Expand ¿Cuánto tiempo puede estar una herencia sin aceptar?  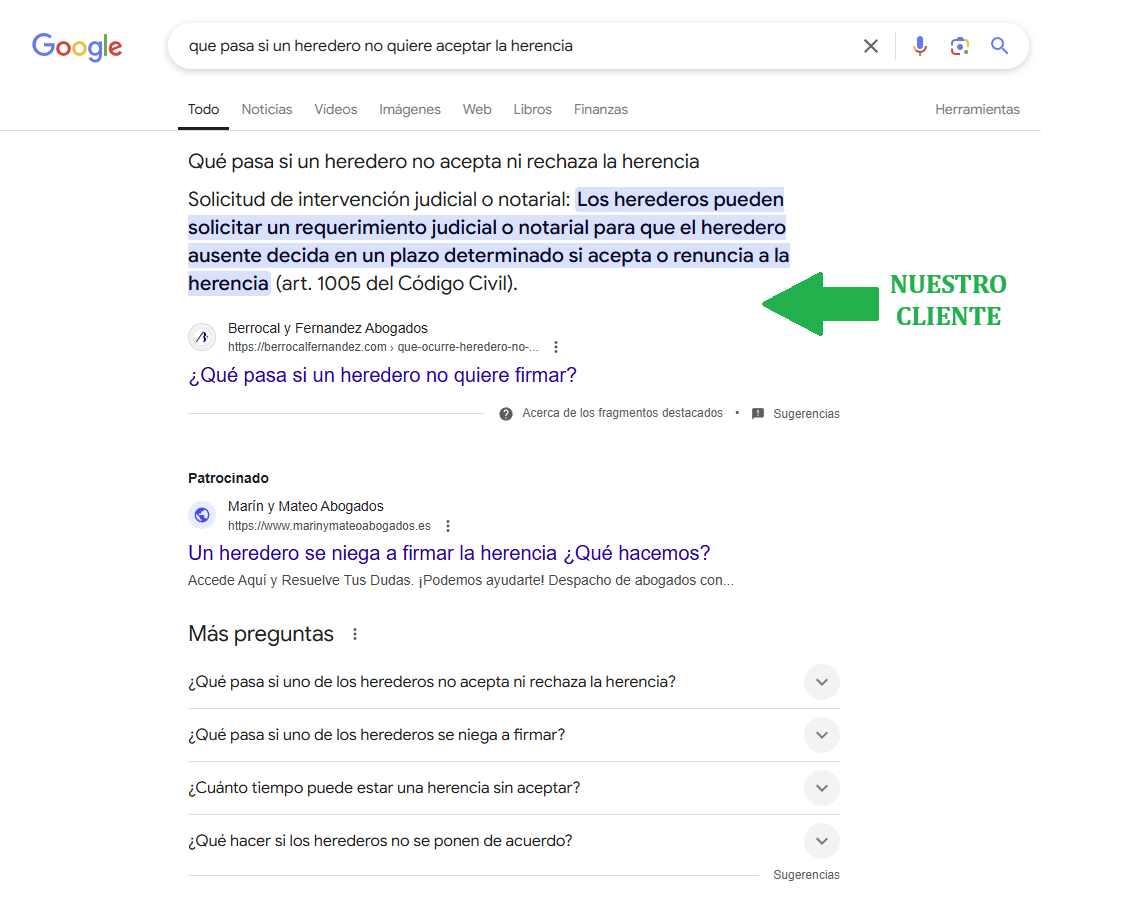coord(513,788)
